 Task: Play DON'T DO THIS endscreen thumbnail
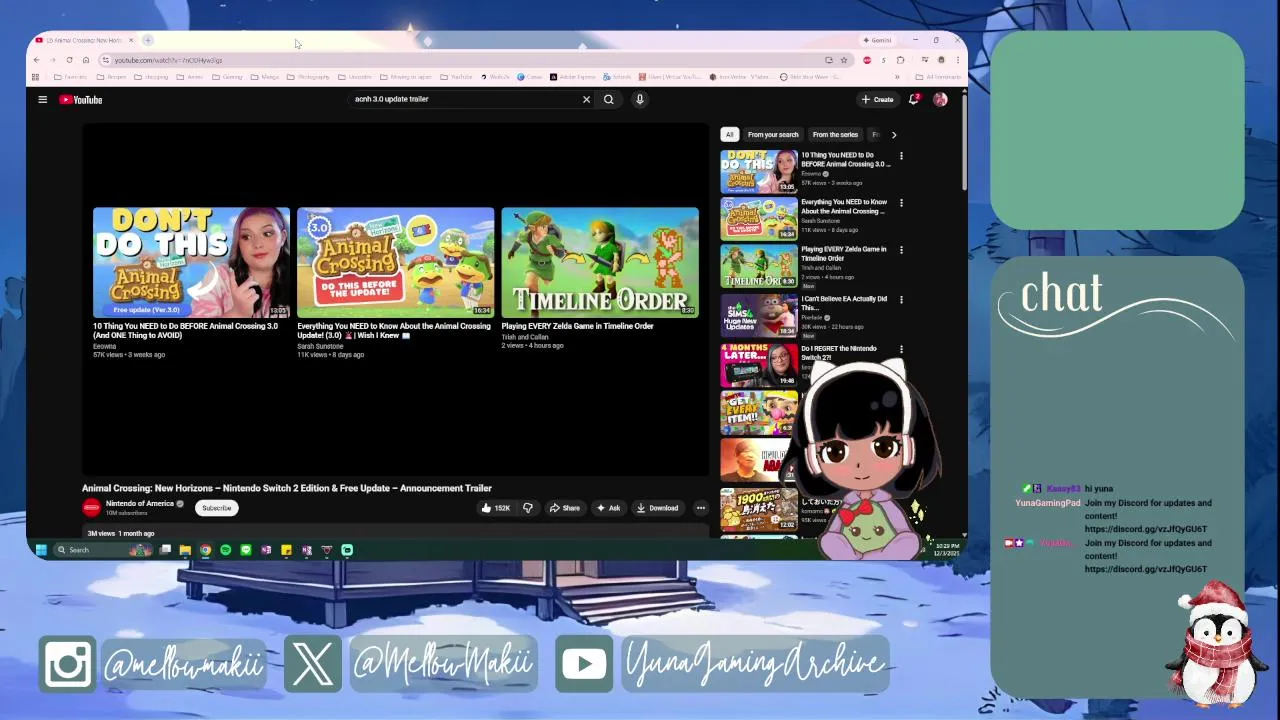point(191,263)
